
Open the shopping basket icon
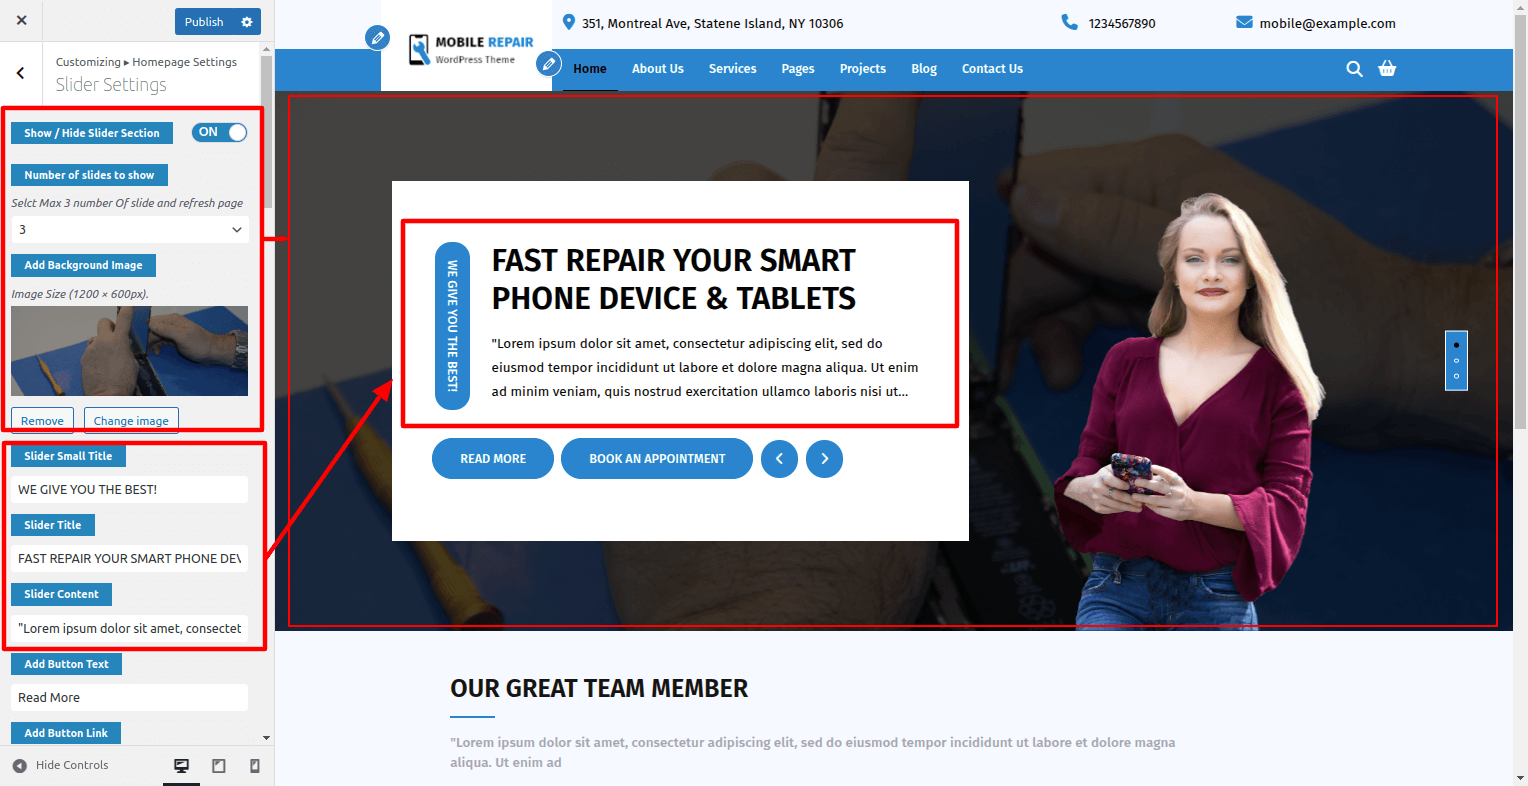click(x=1387, y=69)
